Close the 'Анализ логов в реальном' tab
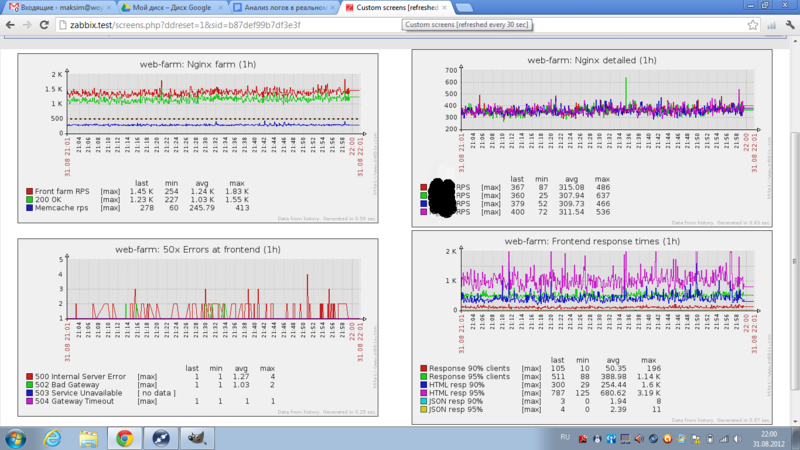 332,8
